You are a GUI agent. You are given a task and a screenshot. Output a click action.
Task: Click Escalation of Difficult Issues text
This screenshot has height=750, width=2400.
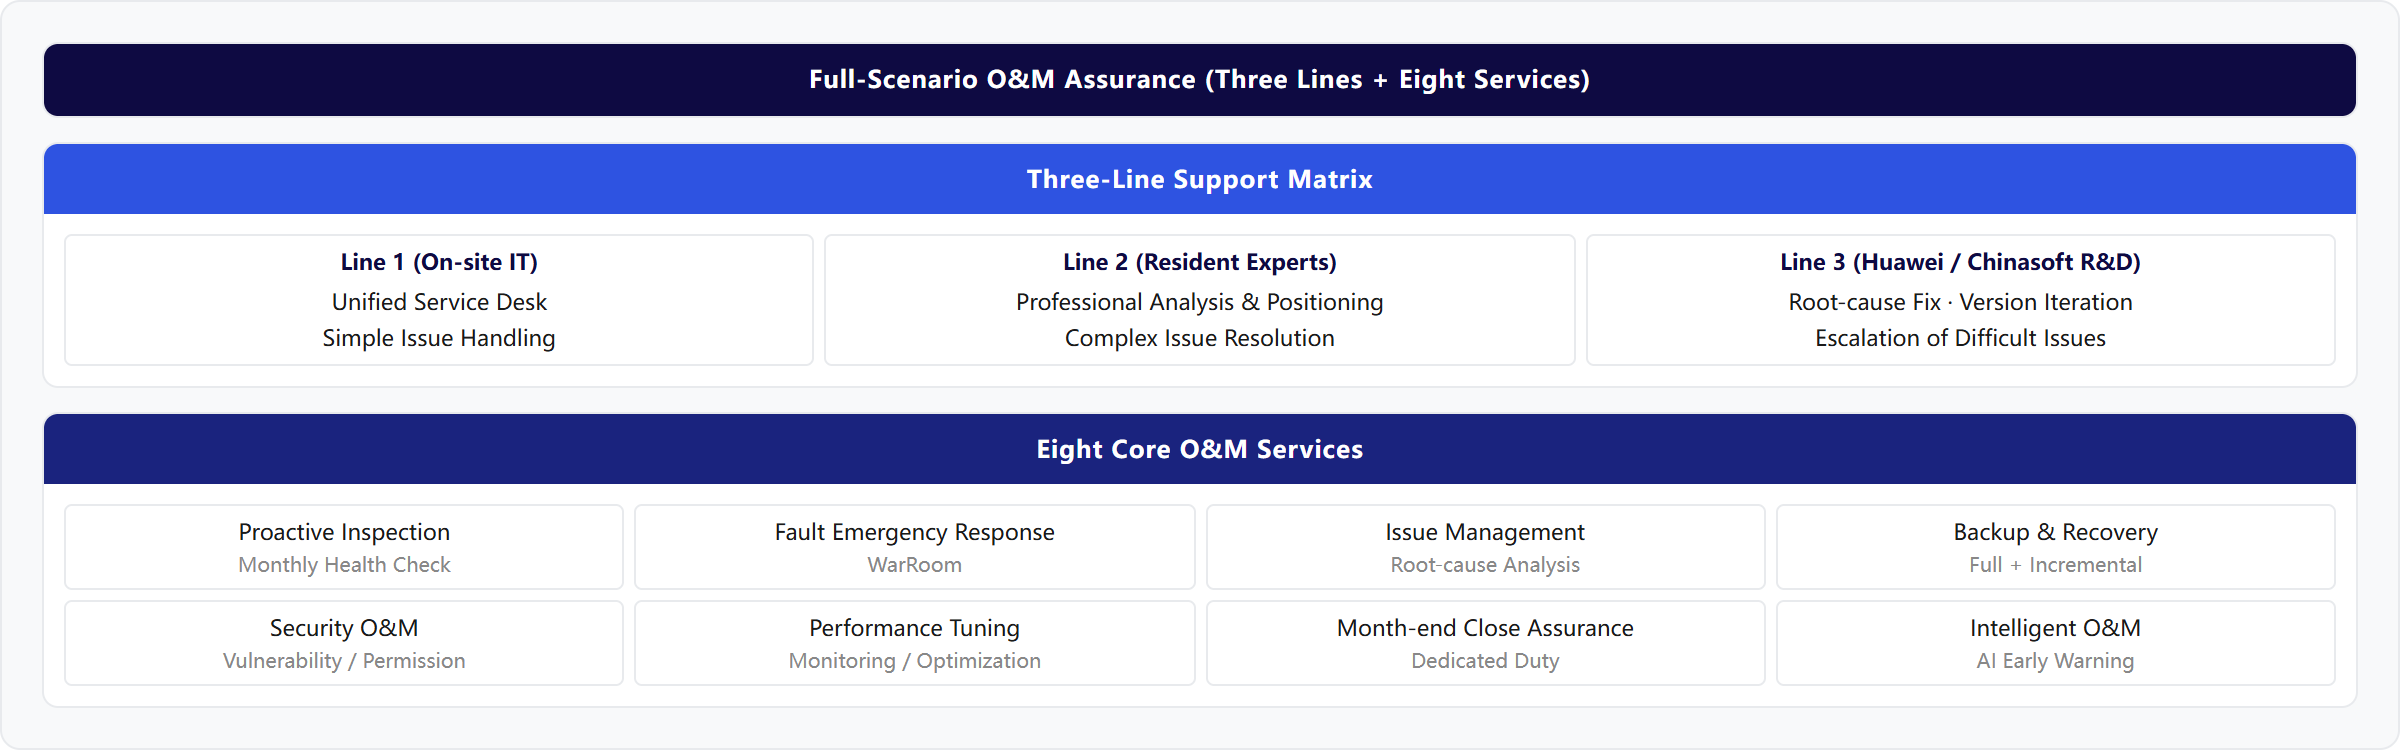point(1961,338)
